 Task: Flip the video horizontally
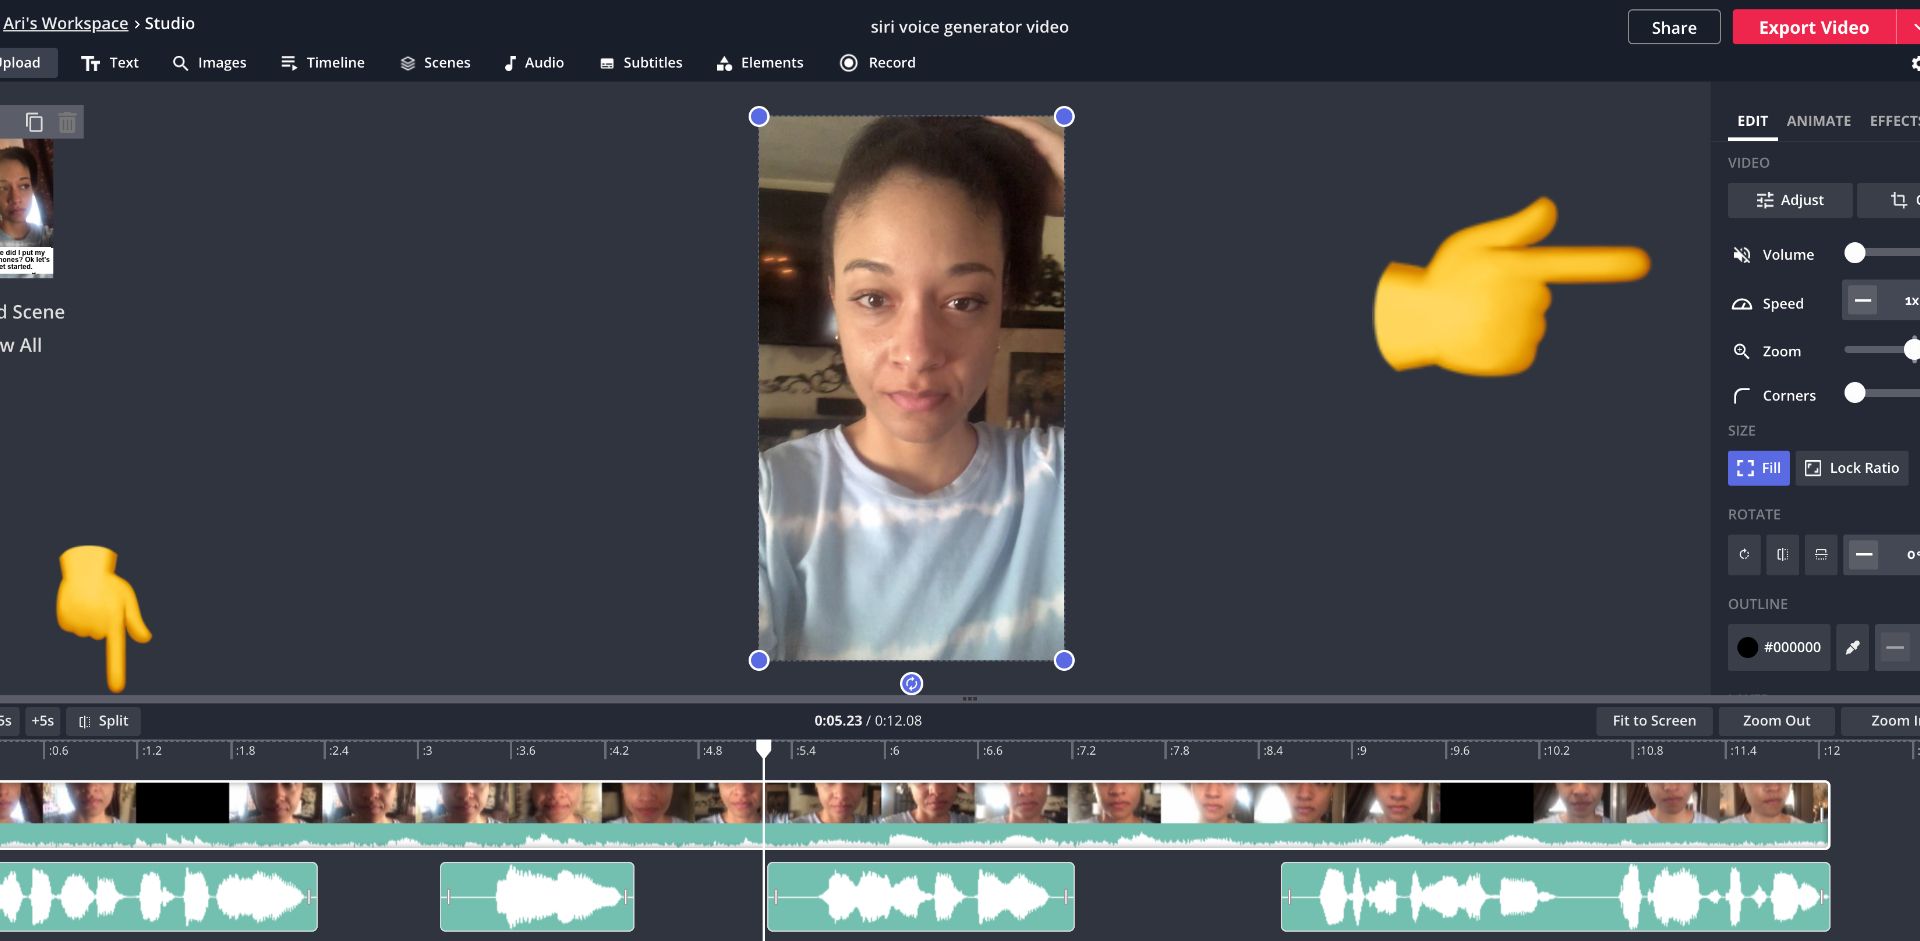click(1782, 555)
